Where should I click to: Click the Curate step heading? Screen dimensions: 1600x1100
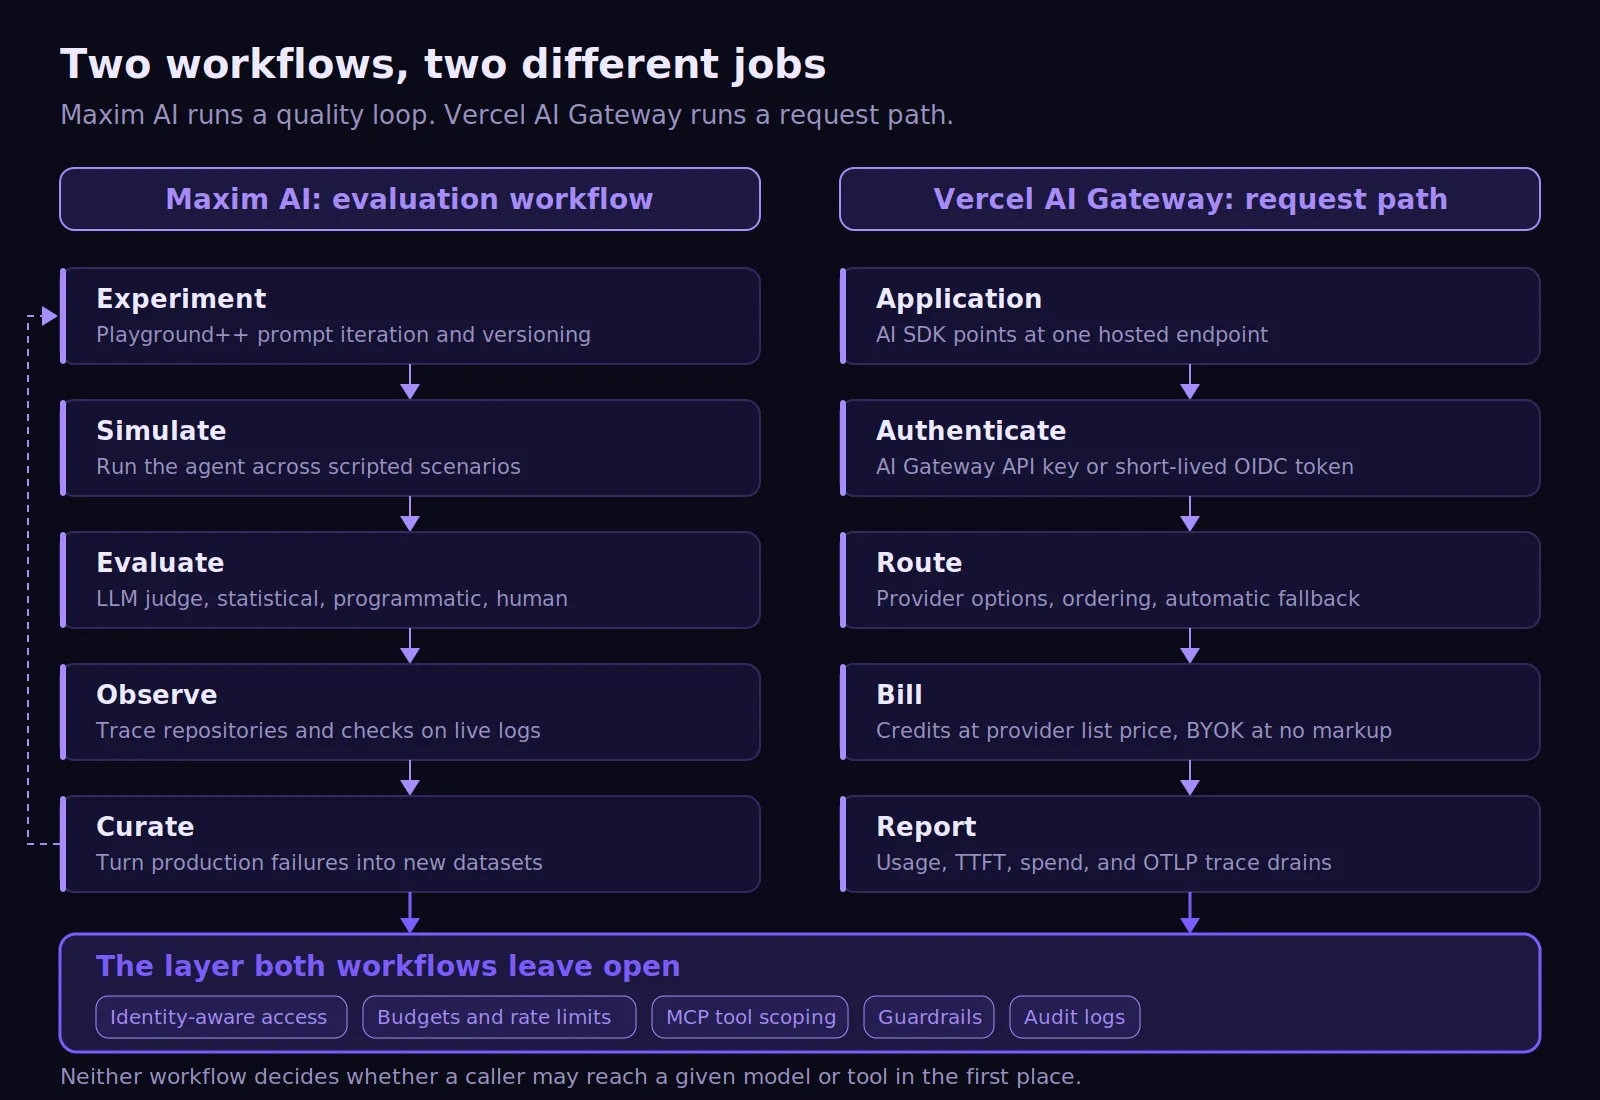tap(145, 827)
